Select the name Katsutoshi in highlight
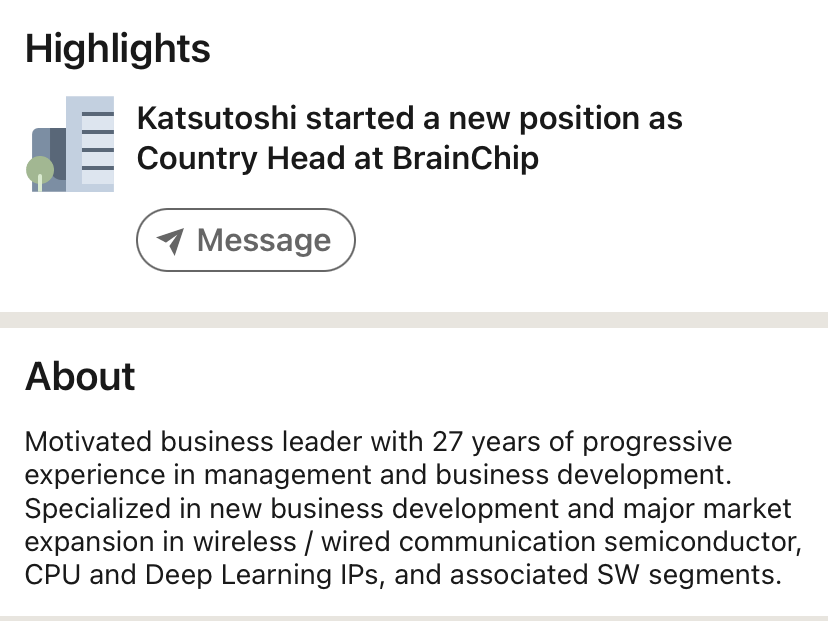The width and height of the screenshot is (828, 621). [216, 119]
